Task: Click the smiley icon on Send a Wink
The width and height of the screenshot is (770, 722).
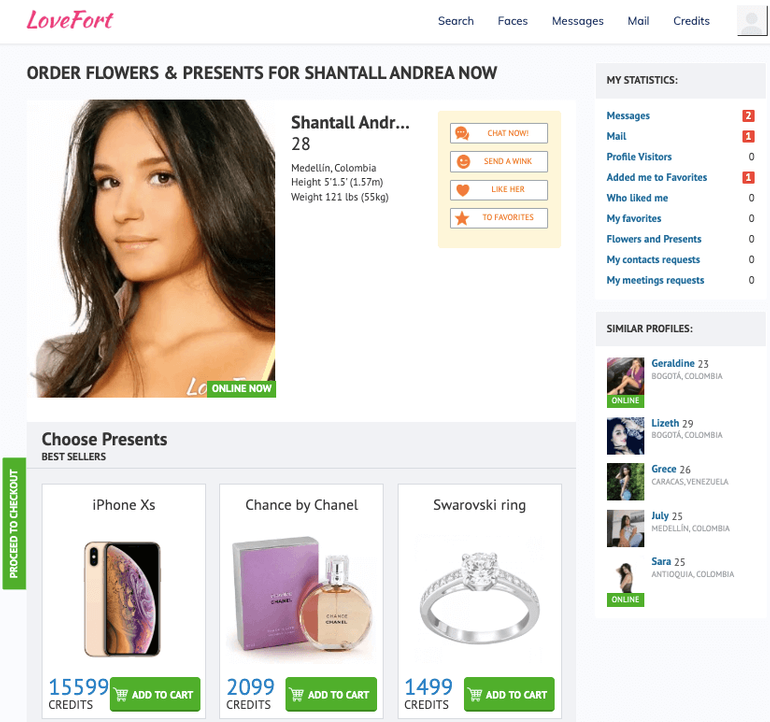Action: (x=463, y=162)
